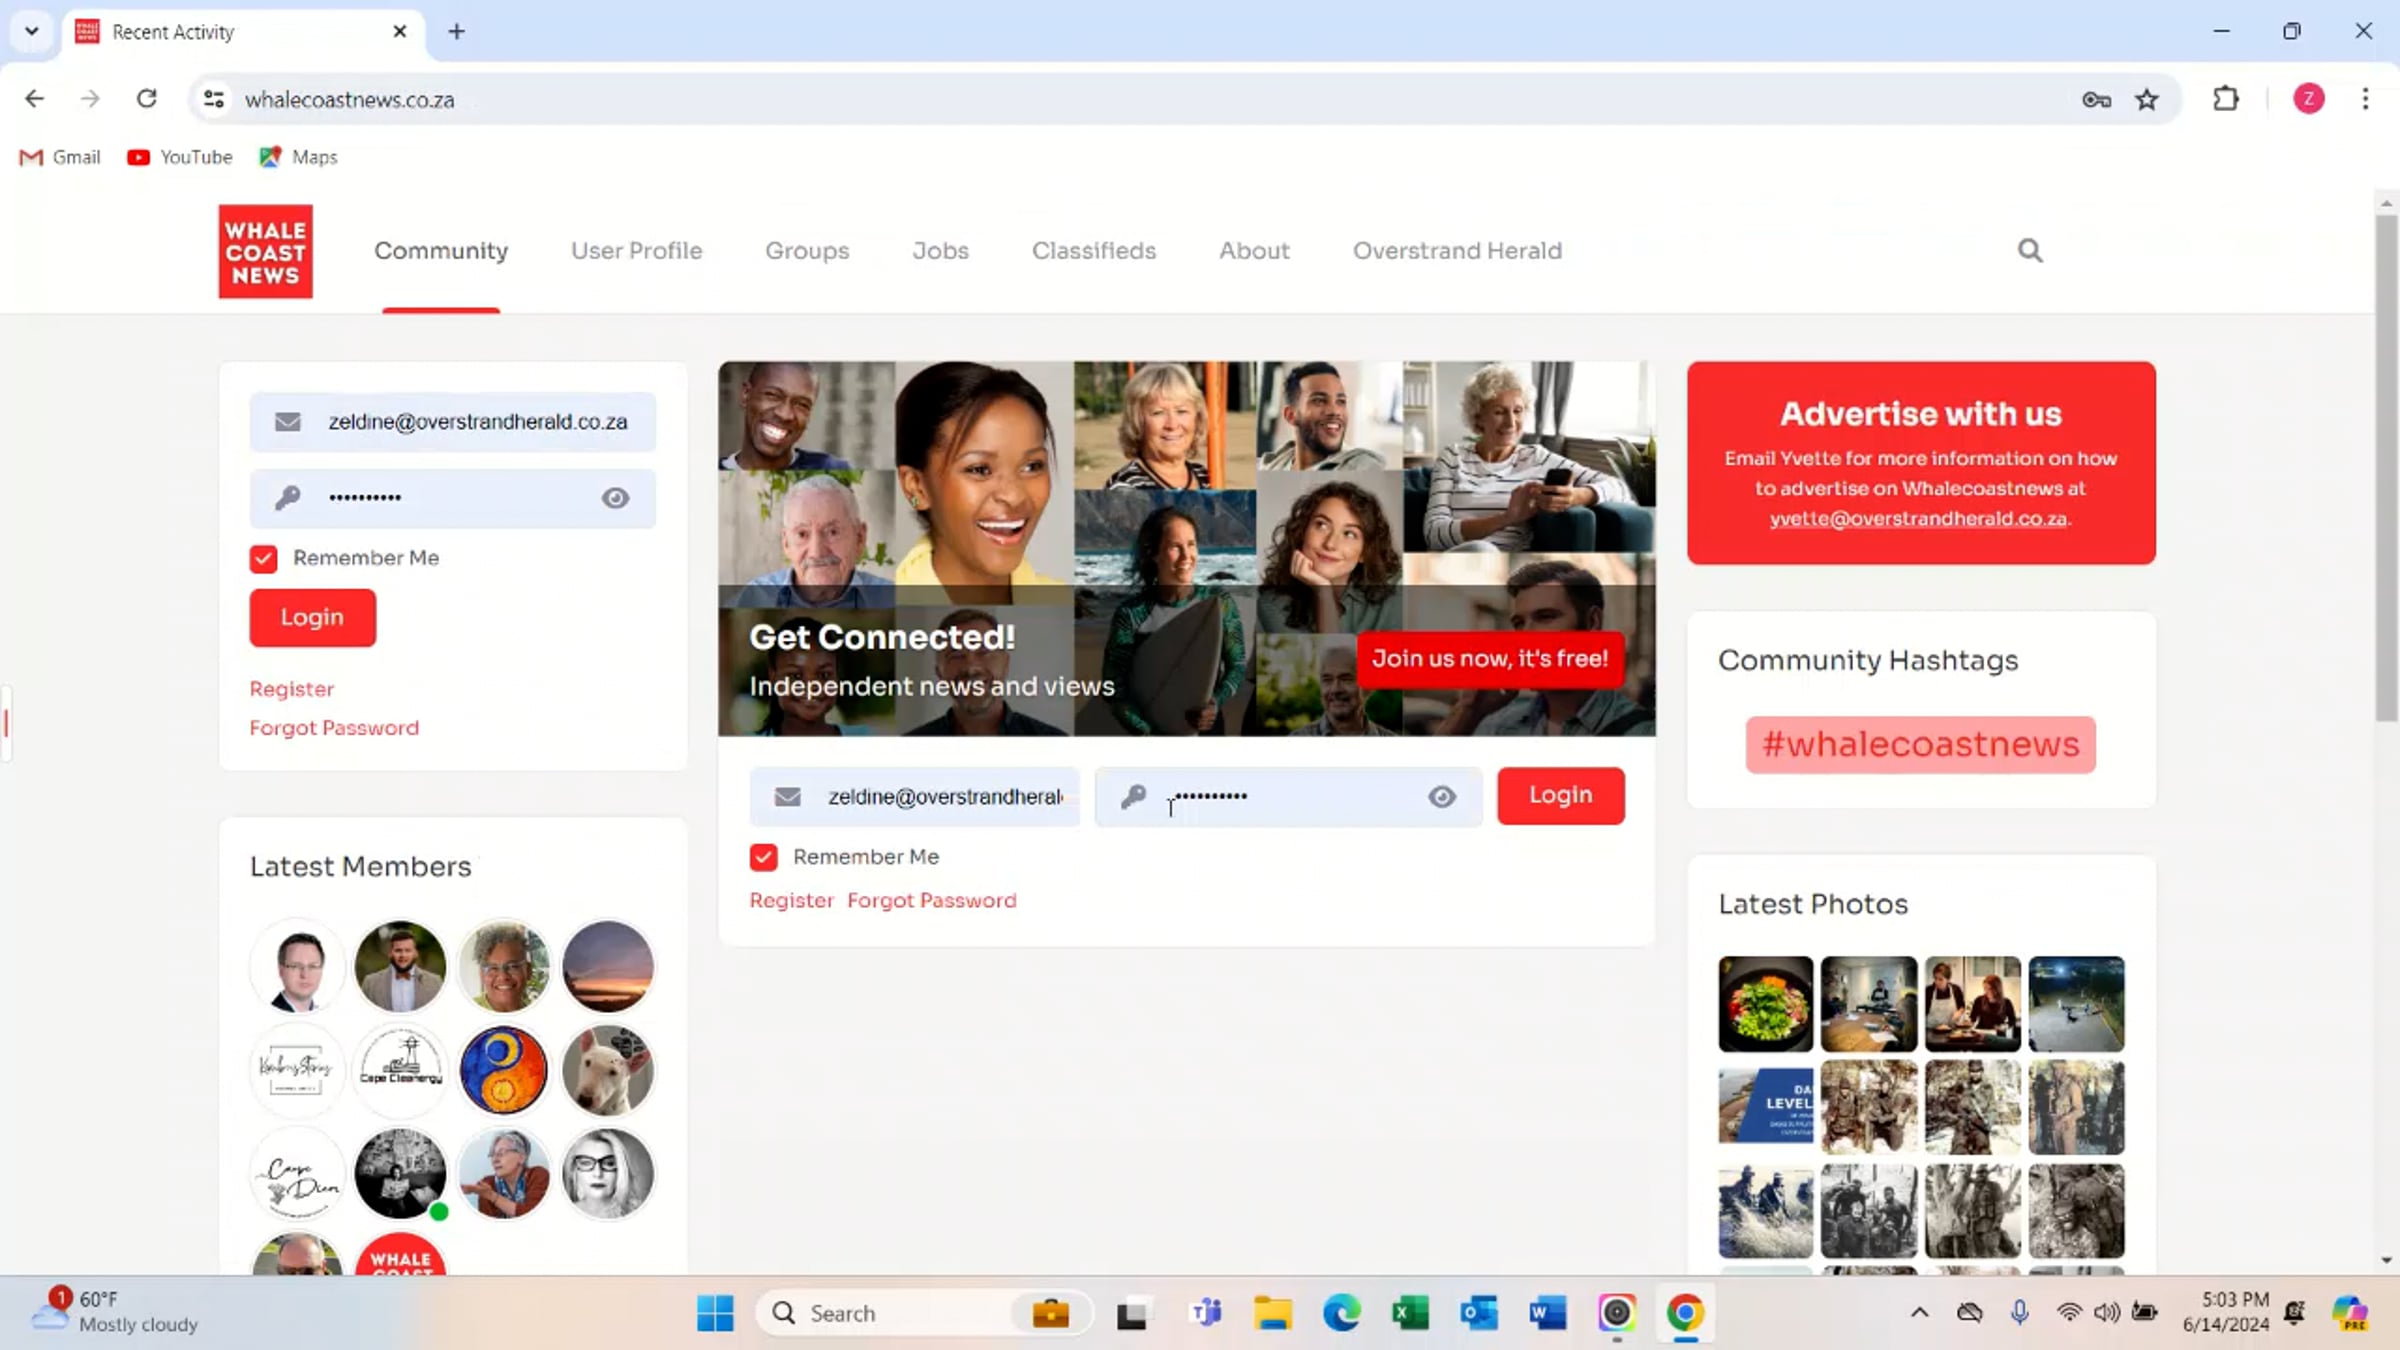Reload the page
The width and height of the screenshot is (2400, 1350).
147,99
